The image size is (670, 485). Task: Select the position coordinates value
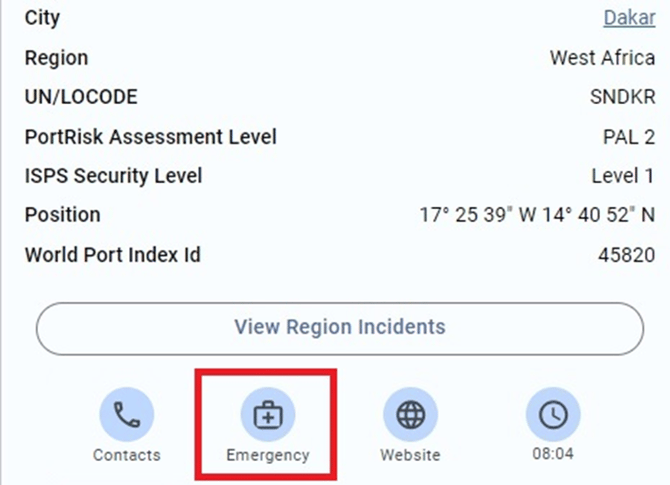537,215
